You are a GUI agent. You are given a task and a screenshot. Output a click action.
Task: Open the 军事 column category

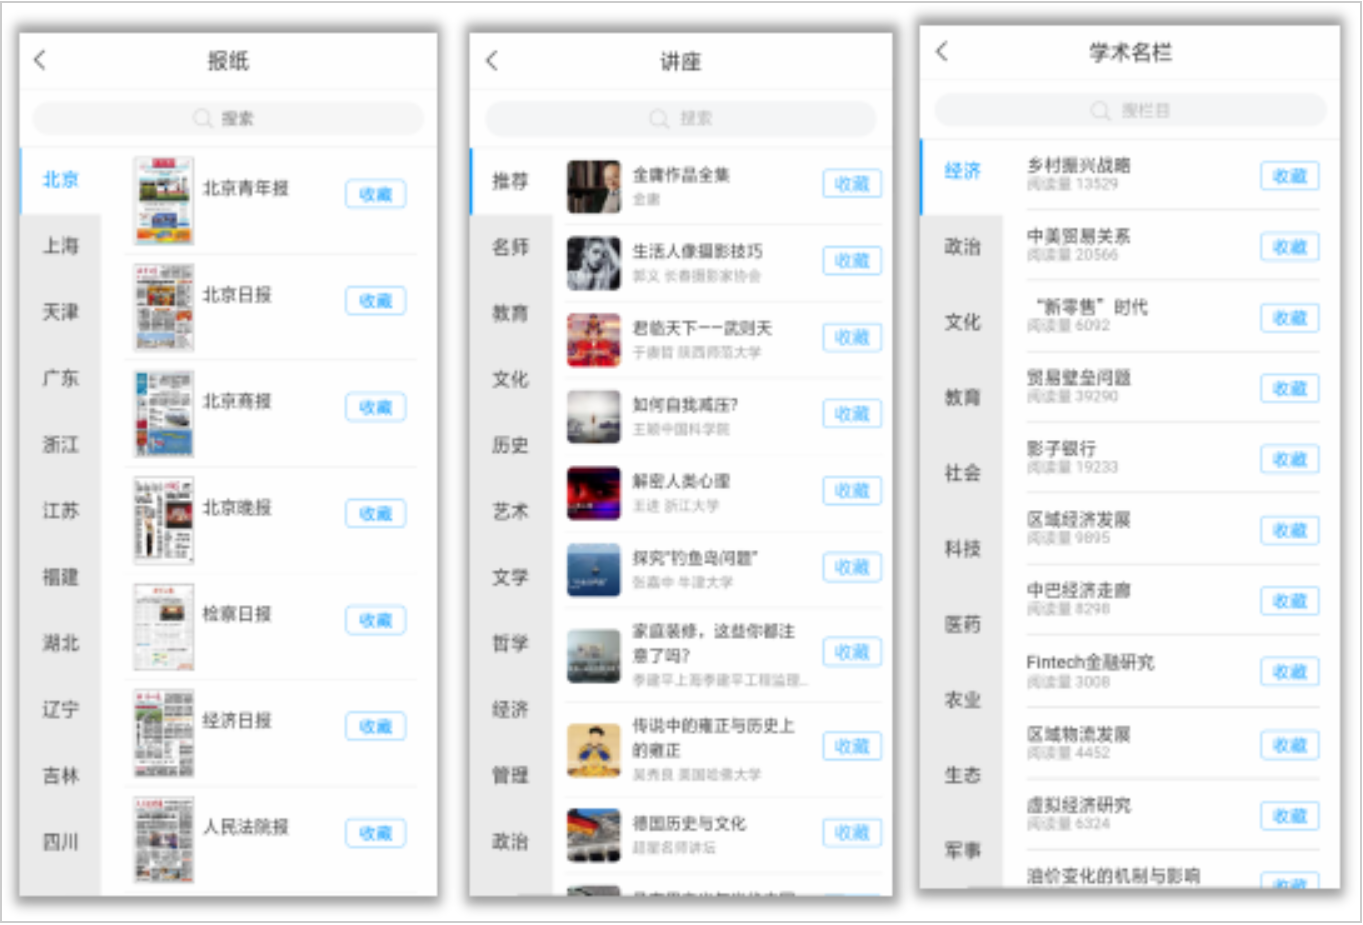962,850
